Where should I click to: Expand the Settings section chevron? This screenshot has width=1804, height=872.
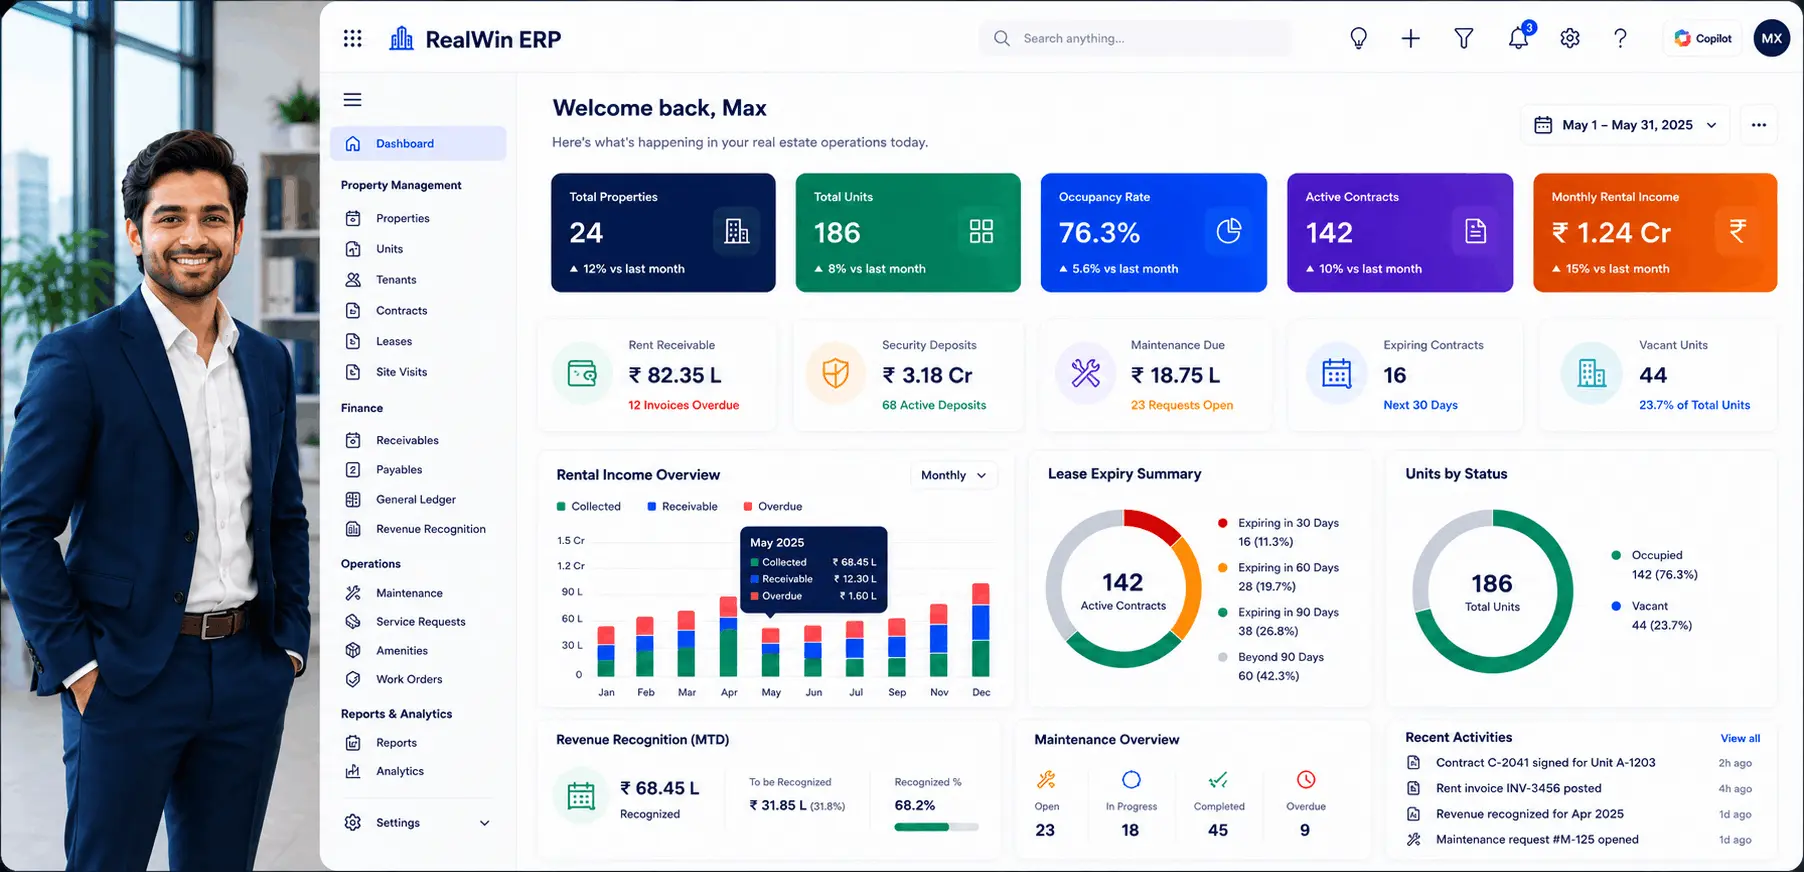485,823
